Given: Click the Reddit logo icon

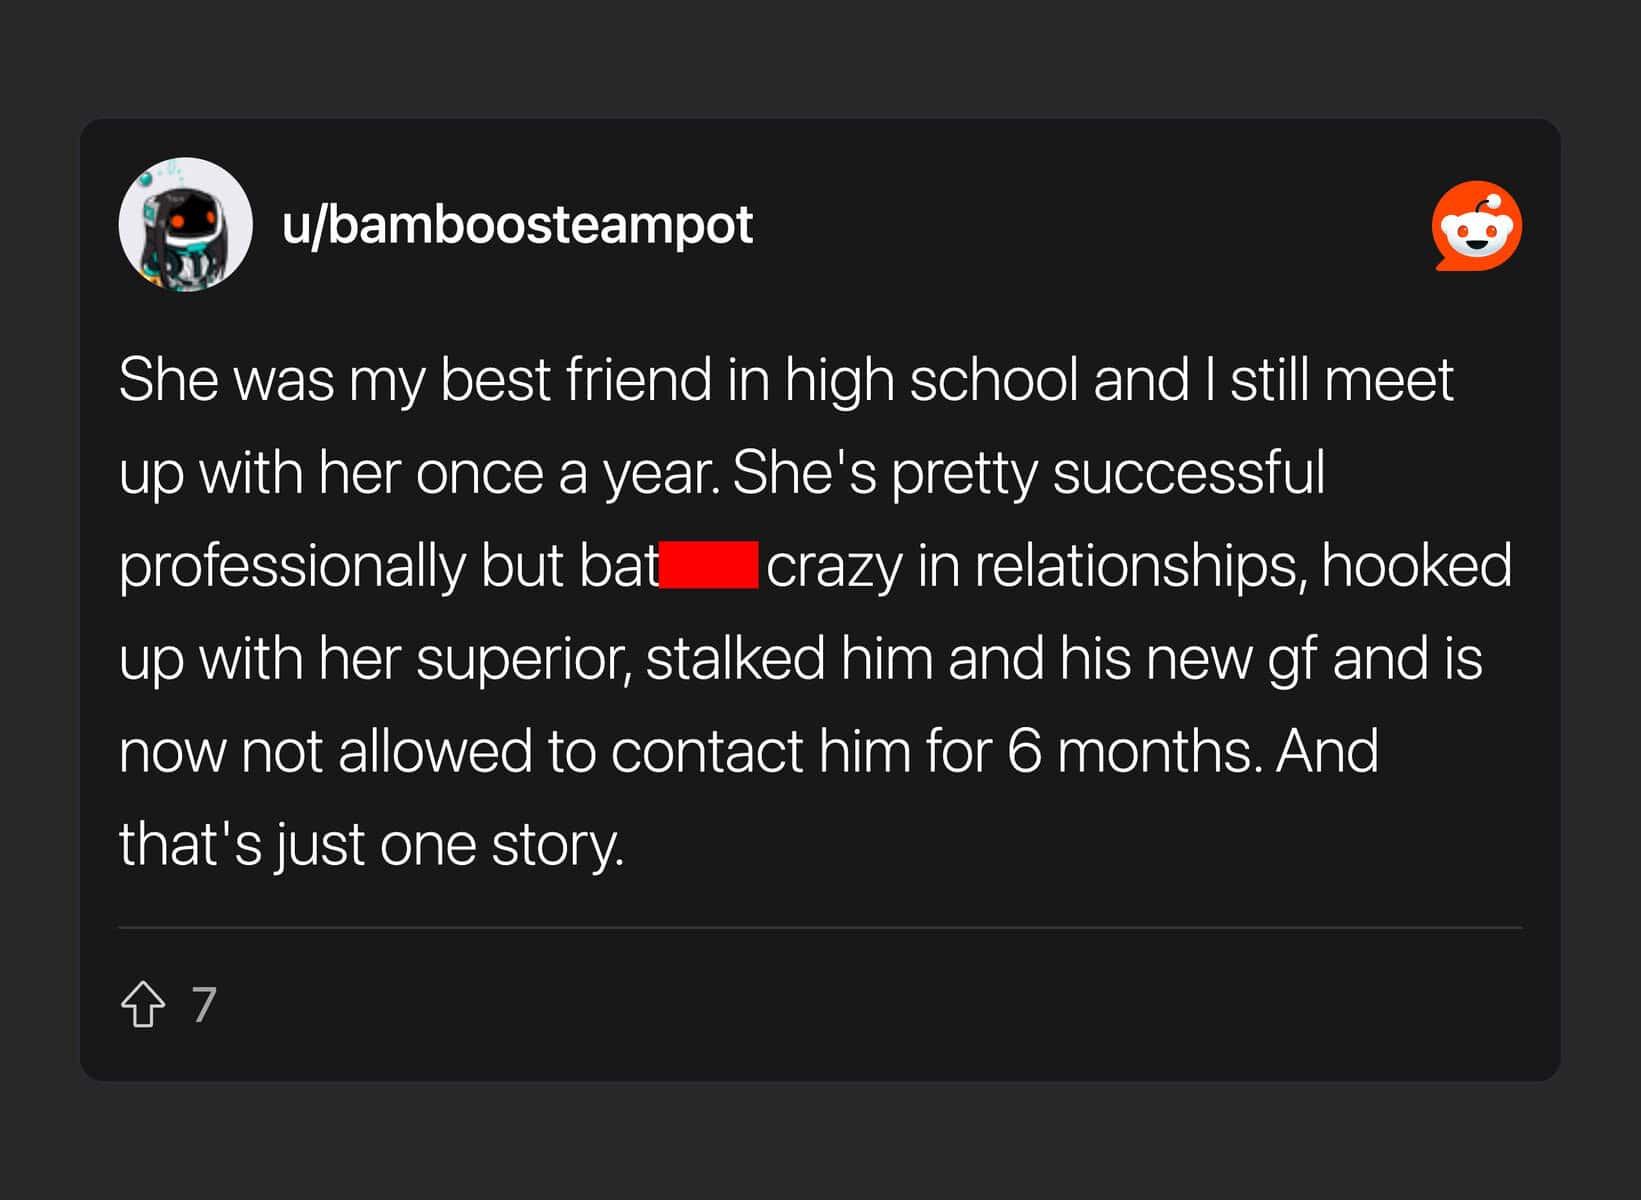Looking at the screenshot, I should (x=1476, y=226).
